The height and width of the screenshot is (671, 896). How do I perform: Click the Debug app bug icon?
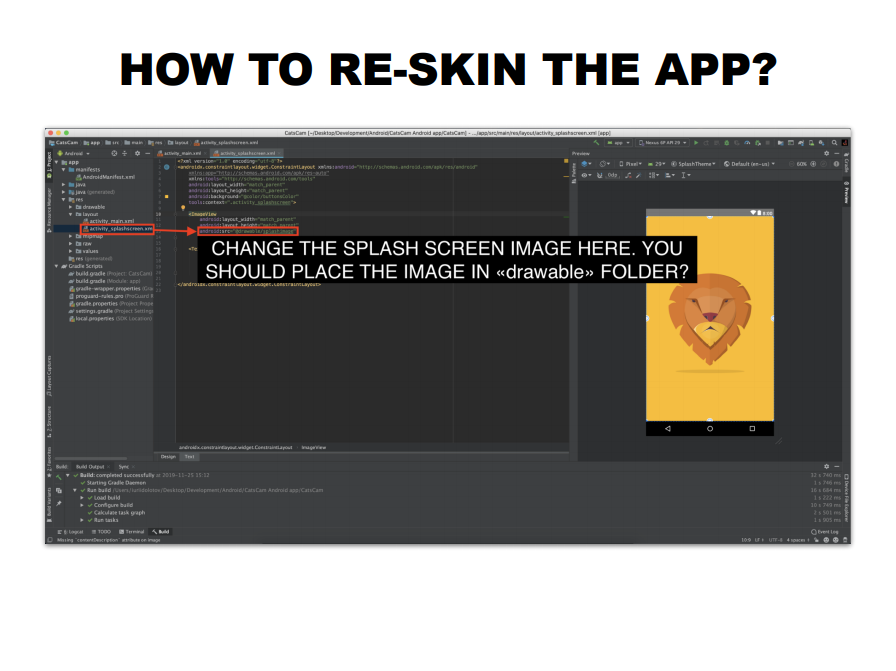(727, 143)
